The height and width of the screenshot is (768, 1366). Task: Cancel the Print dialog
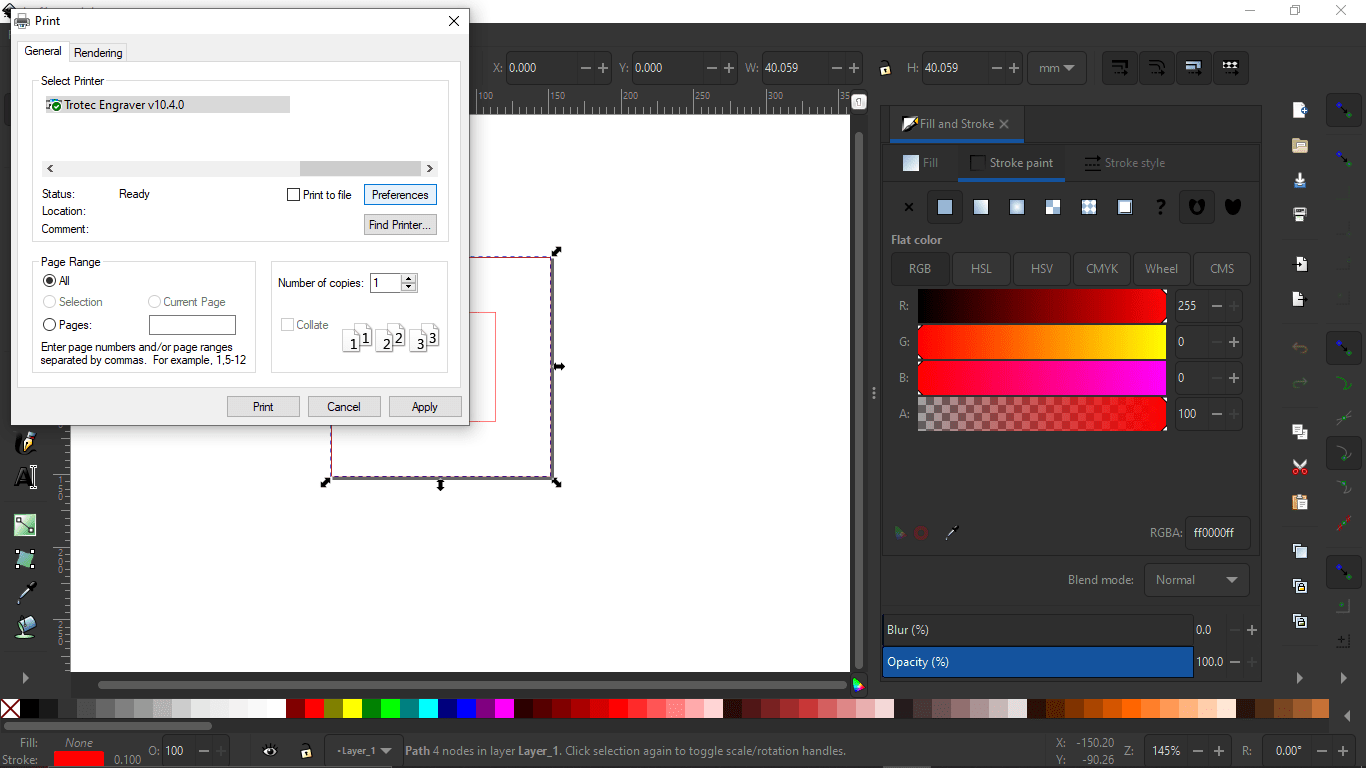(343, 407)
